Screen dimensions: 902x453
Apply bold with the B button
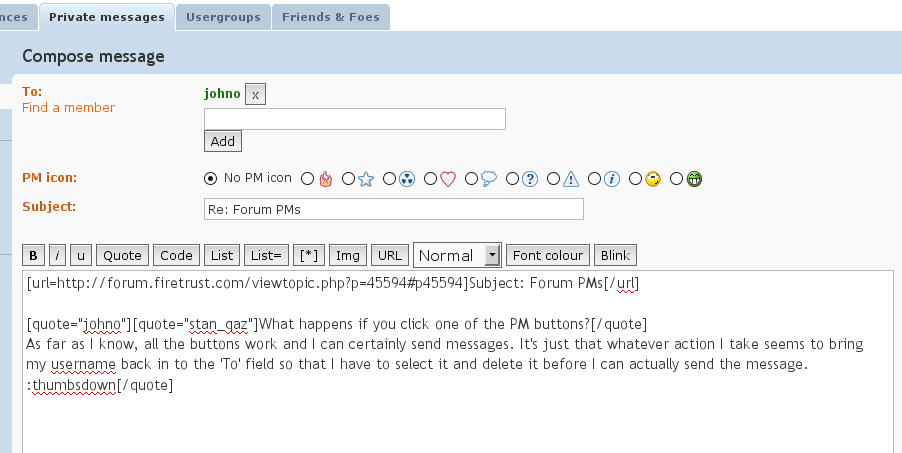pos(33,256)
